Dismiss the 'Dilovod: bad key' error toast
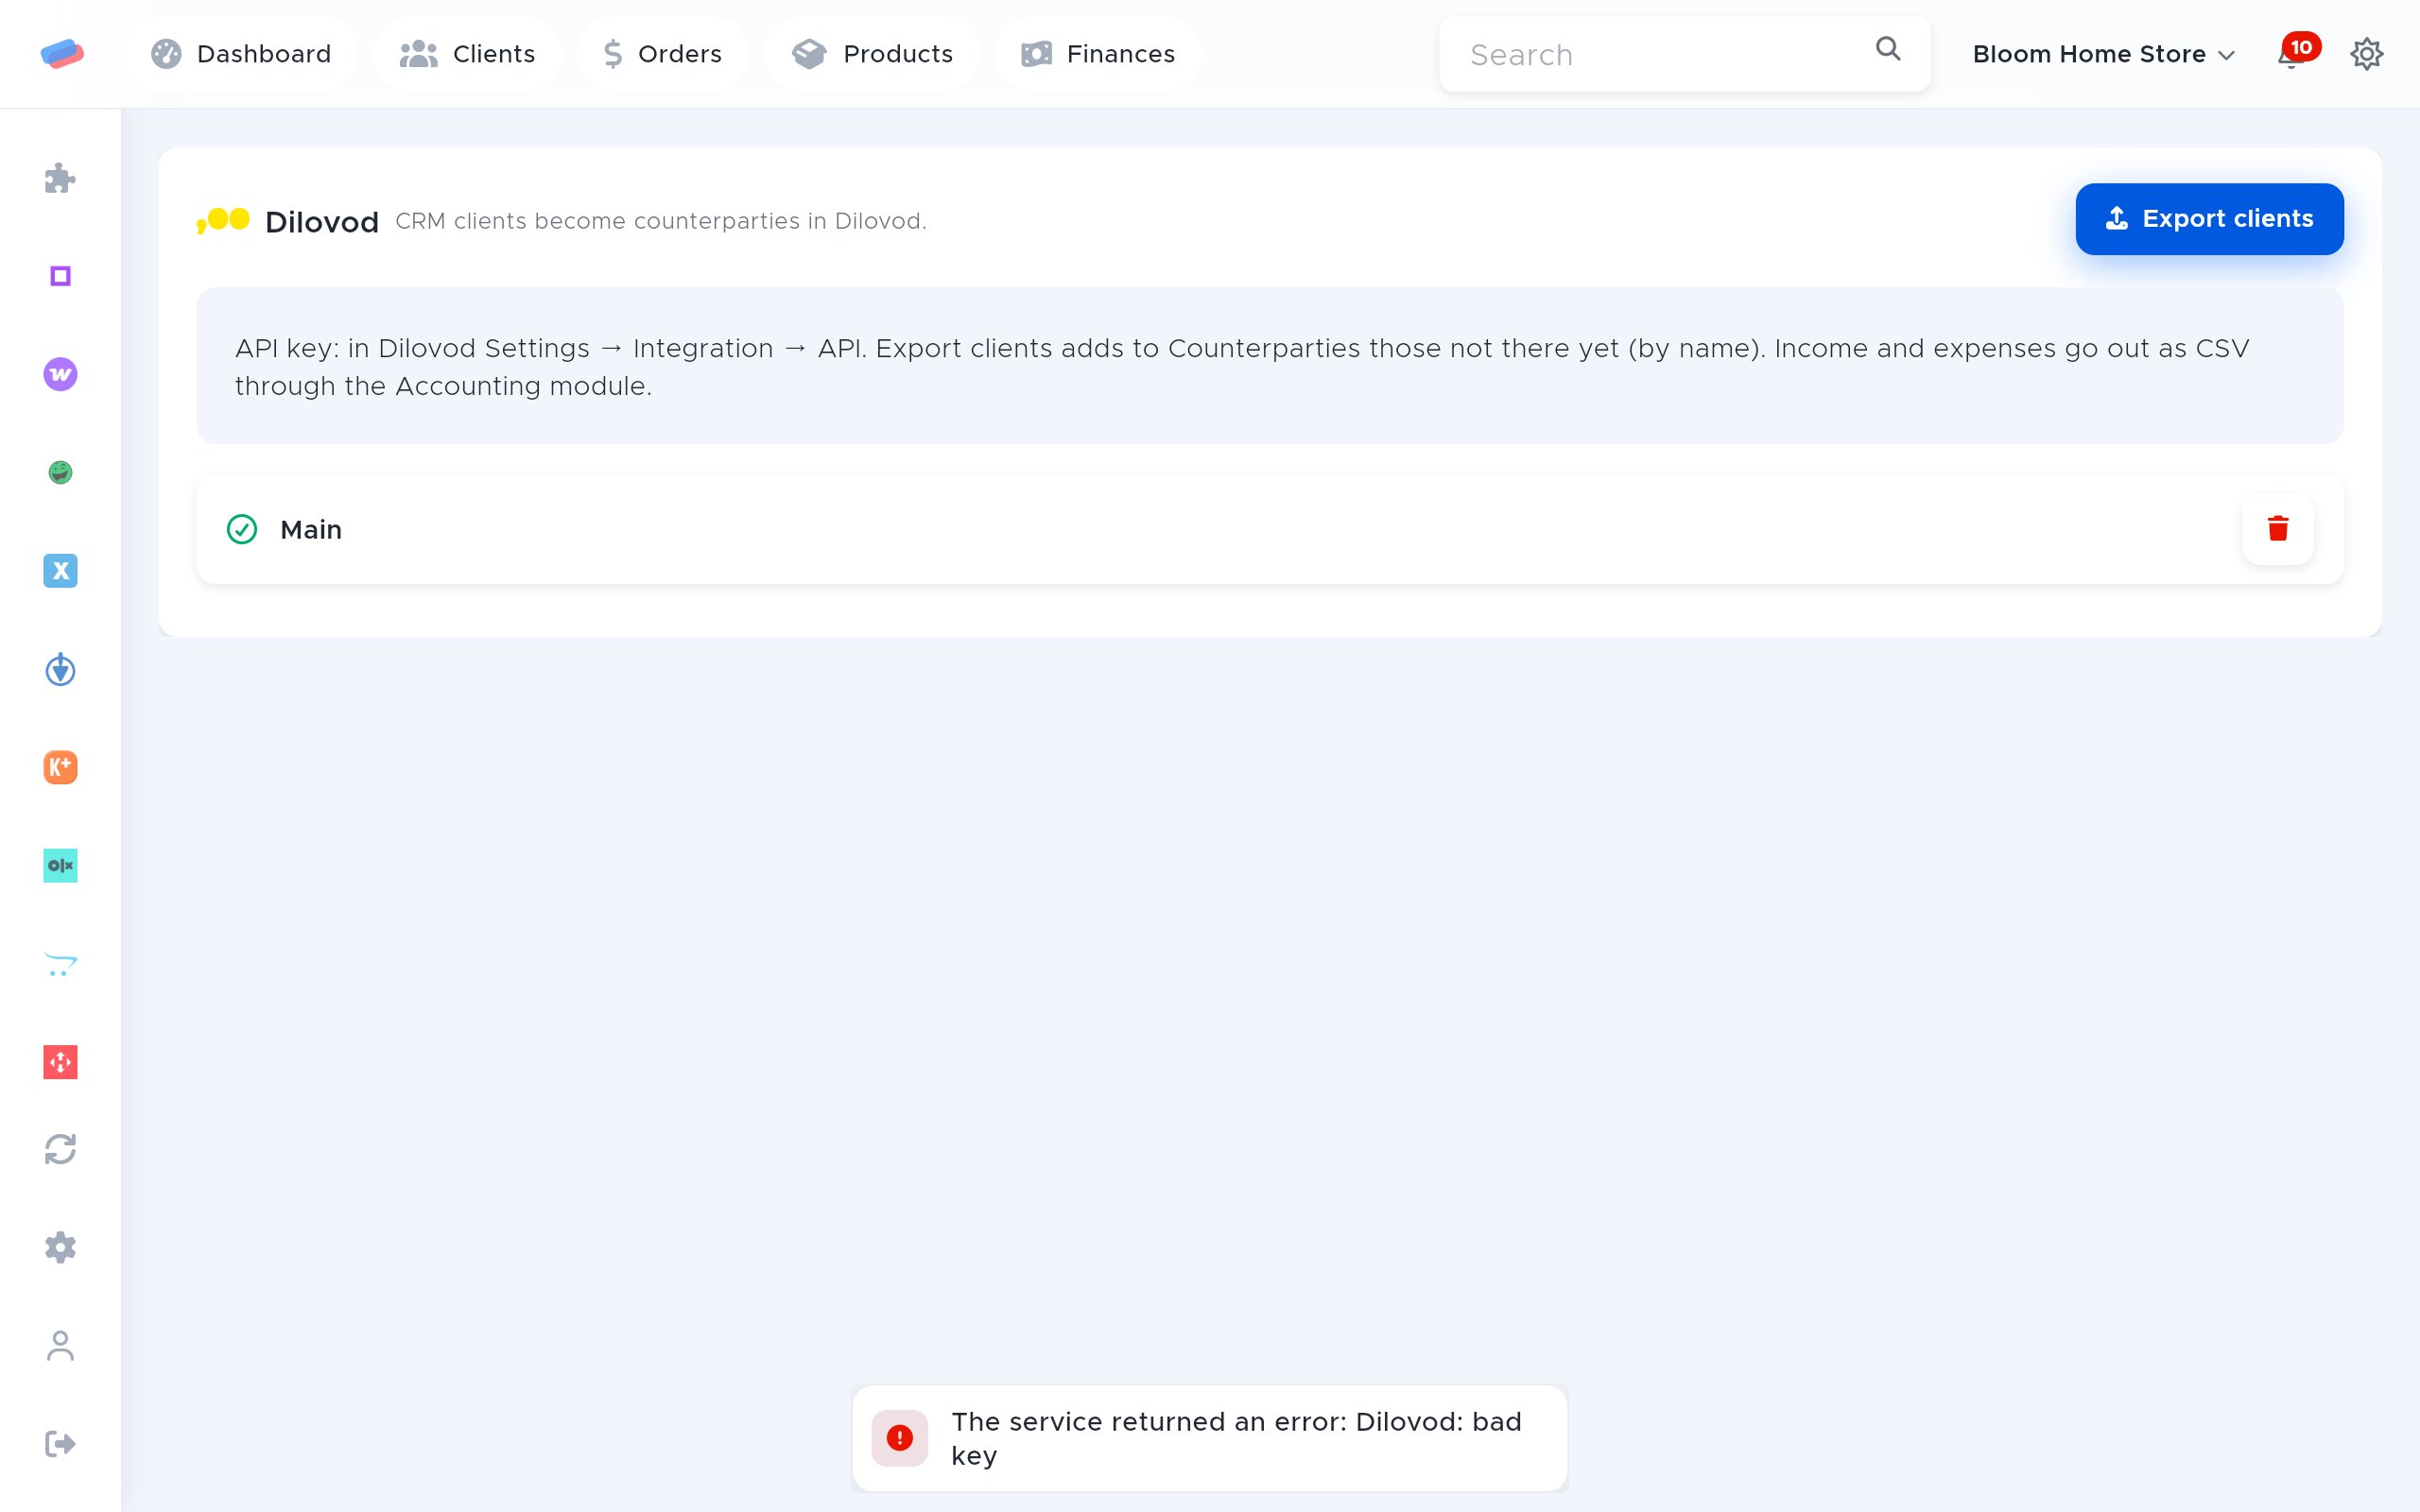This screenshot has width=2420, height=1512. (x=1209, y=1438)
